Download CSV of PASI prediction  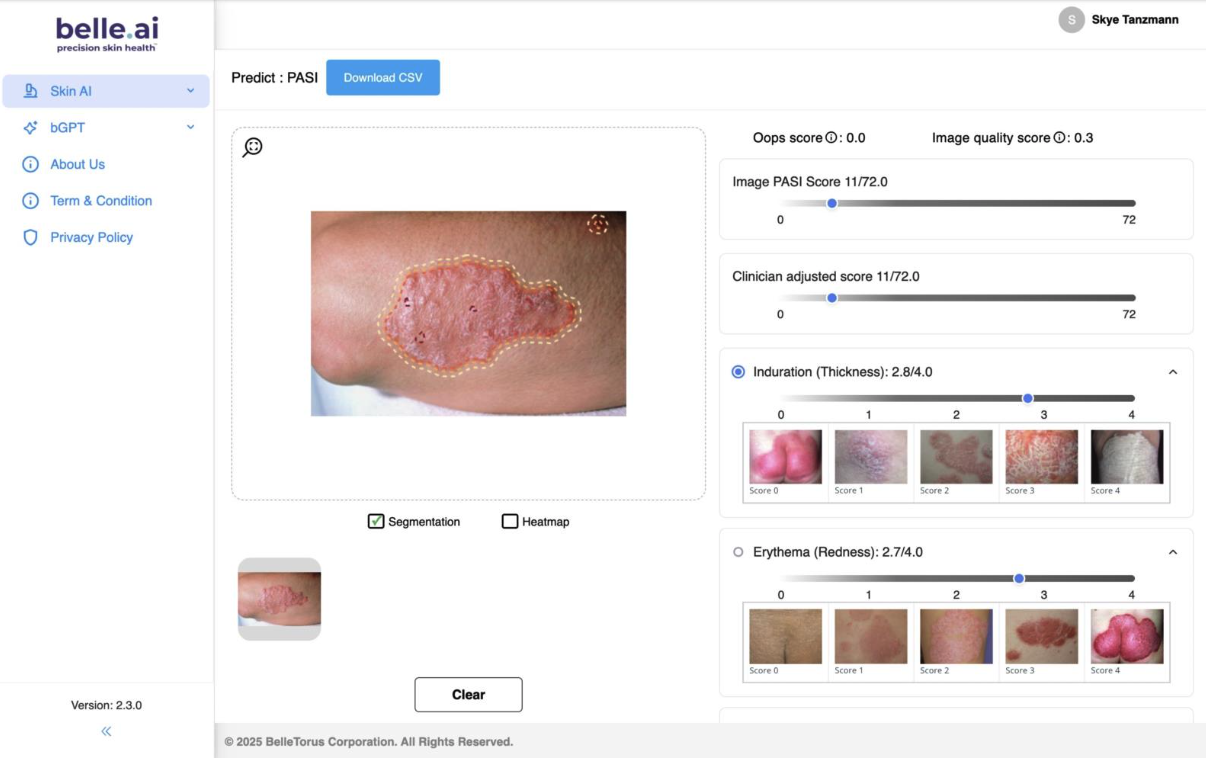[383, 78]
